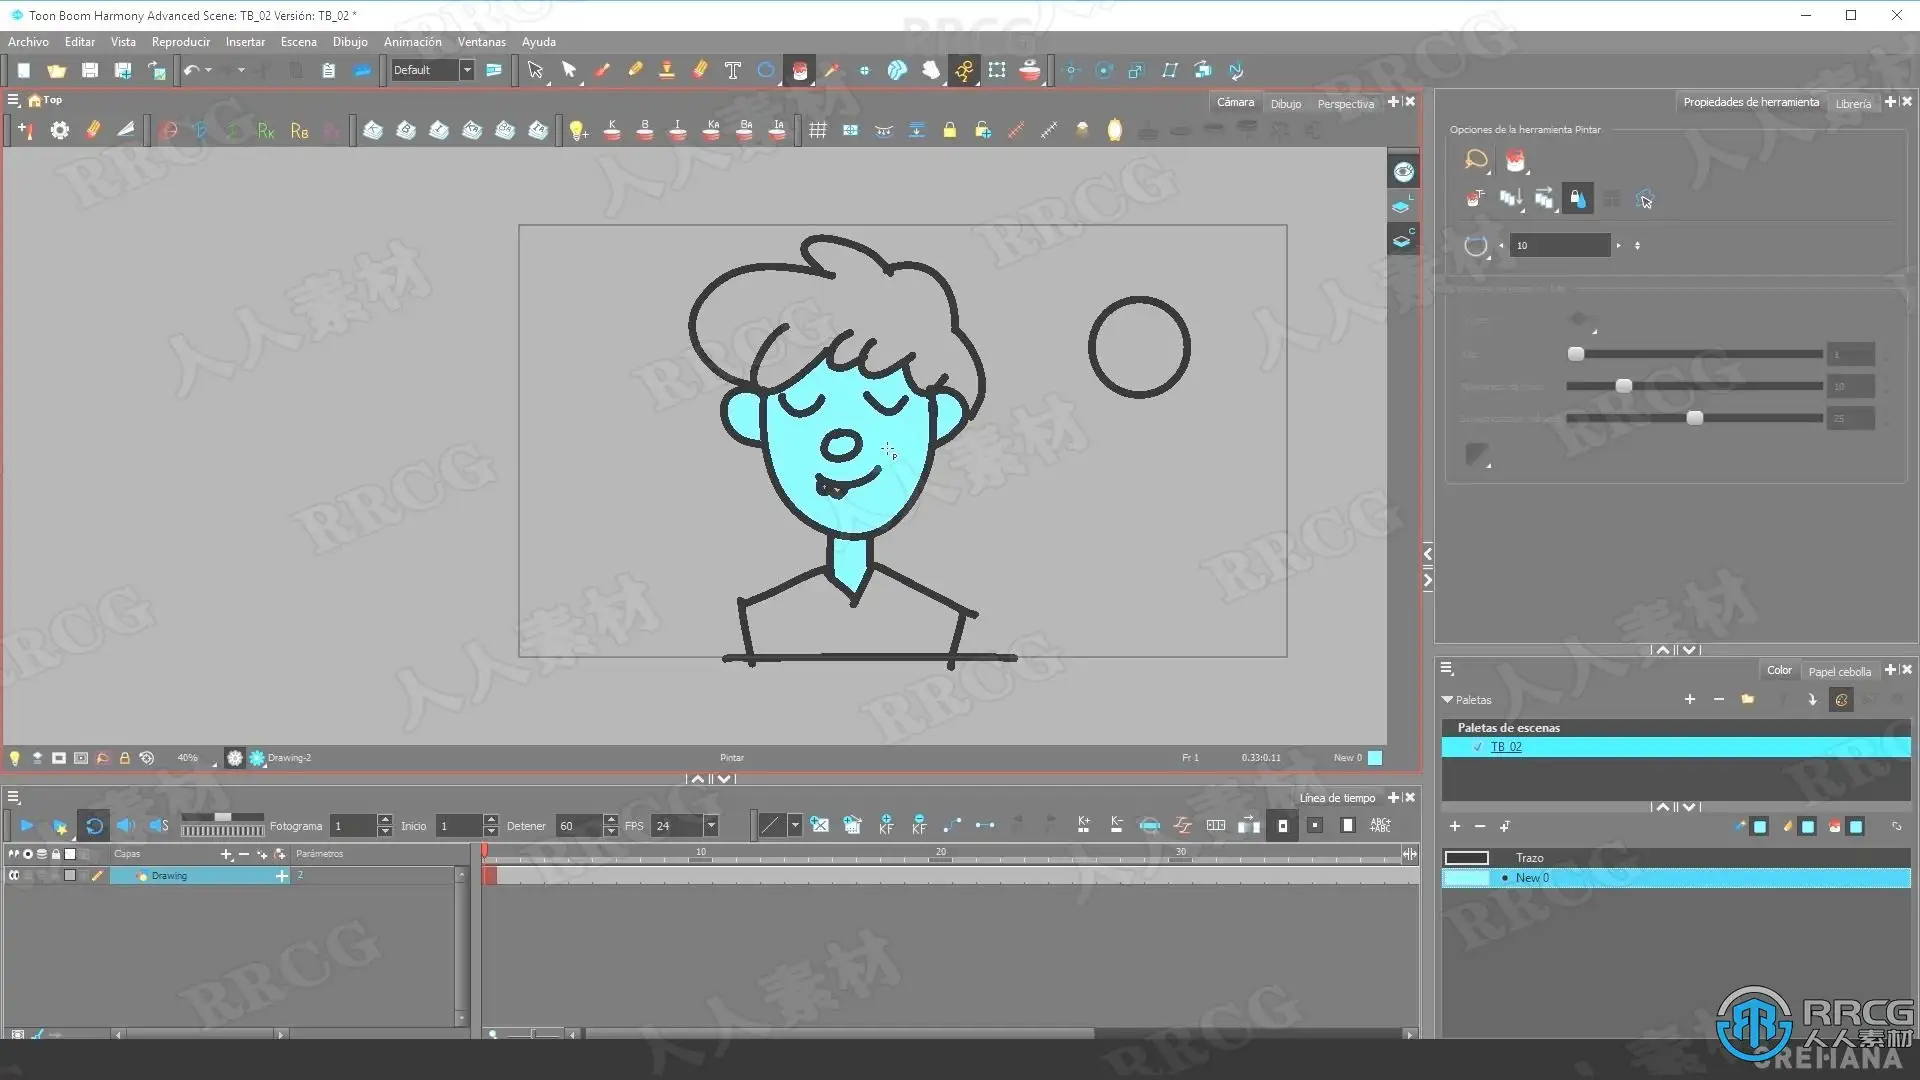Click the Detener frame input field
This screenshot has height=1080, width=1920.
[578, 826]
